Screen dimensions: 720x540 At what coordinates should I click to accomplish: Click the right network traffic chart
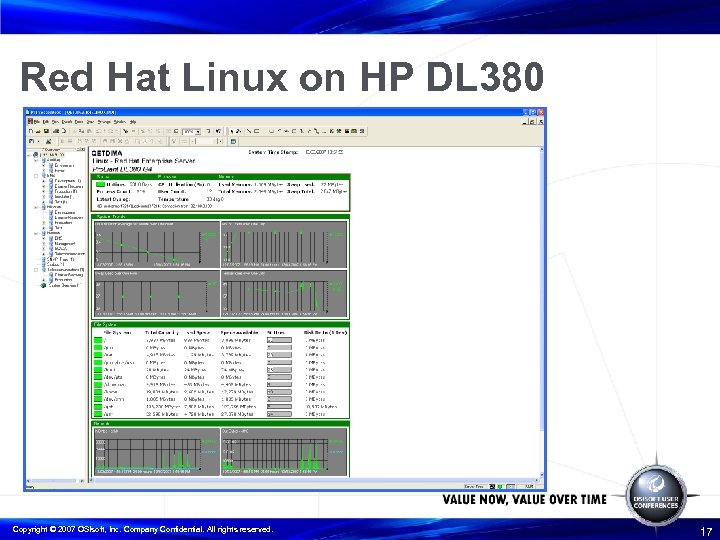[x=284, y=452]
